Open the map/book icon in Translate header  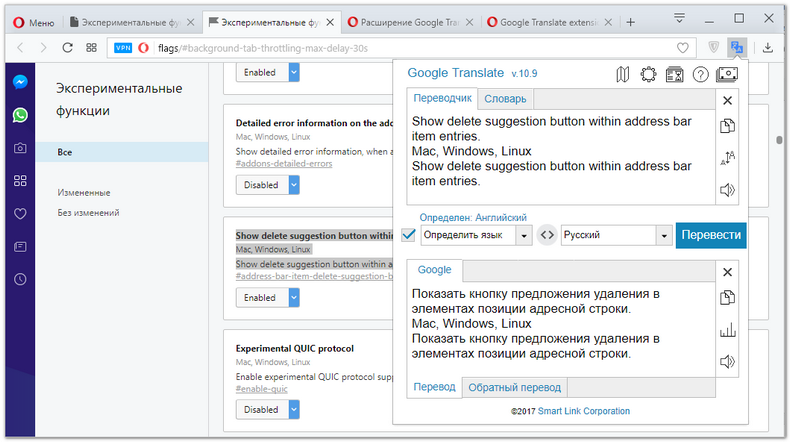point(623,75)
